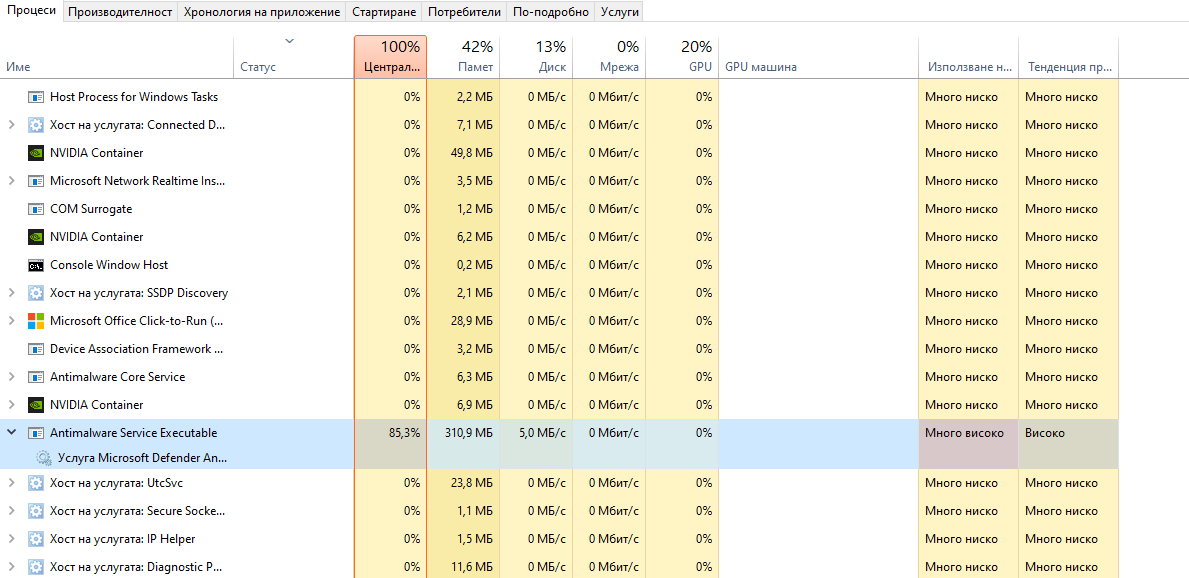Click gear icon of Connected D... service host
This screenshot has height=578, width=1189.
click(x=36, y=125)
